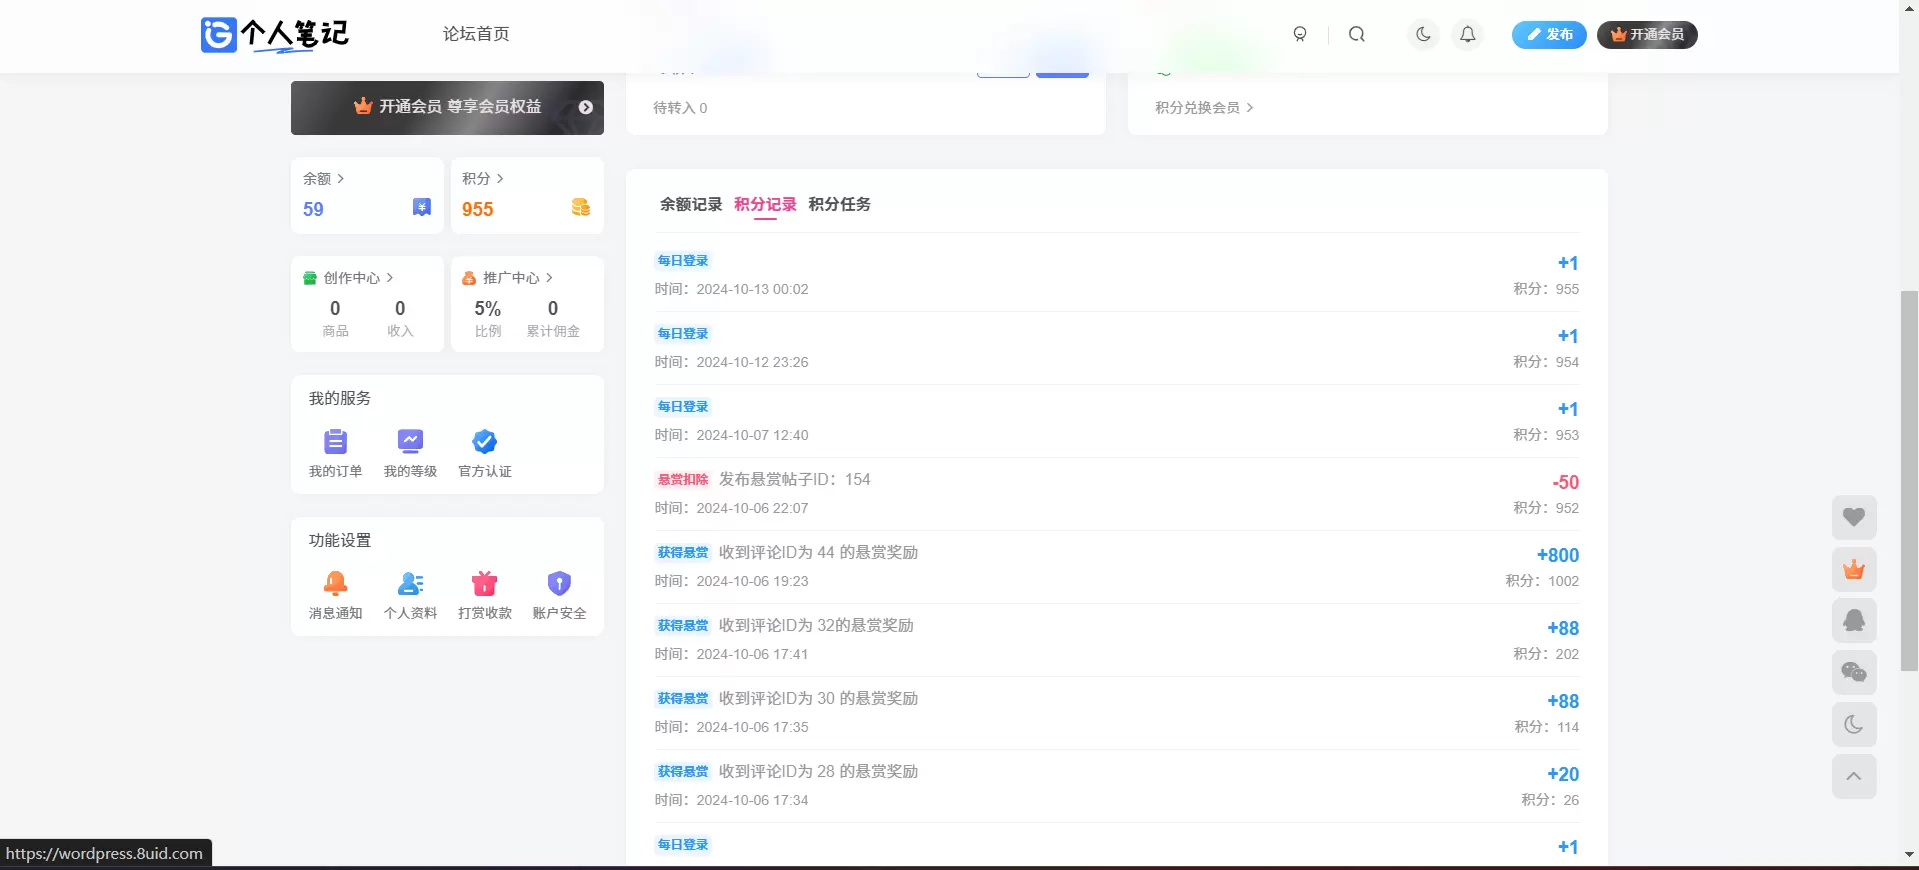Open the 个人笔记 site logo
Screen dimensions: 1919x870
tap(275, 34)
